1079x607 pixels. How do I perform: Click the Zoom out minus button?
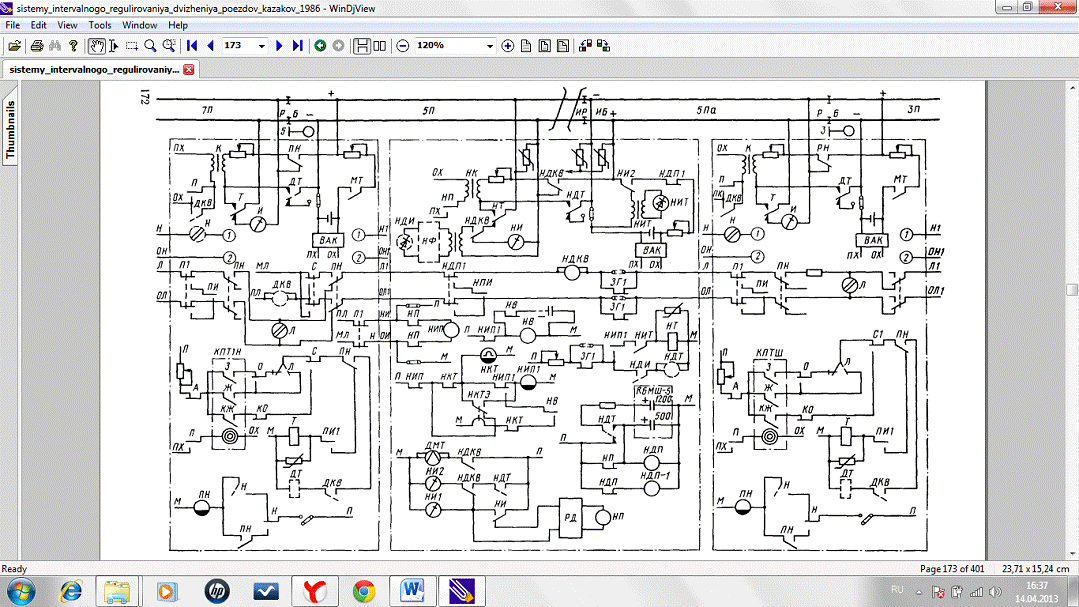click(x=403, y=46)
